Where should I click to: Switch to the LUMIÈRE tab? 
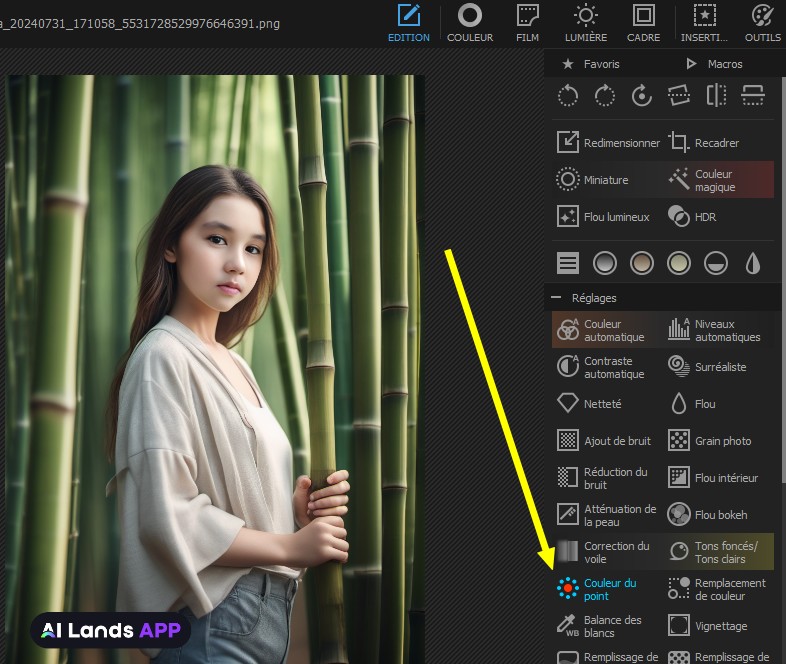(x=585, y=23)
